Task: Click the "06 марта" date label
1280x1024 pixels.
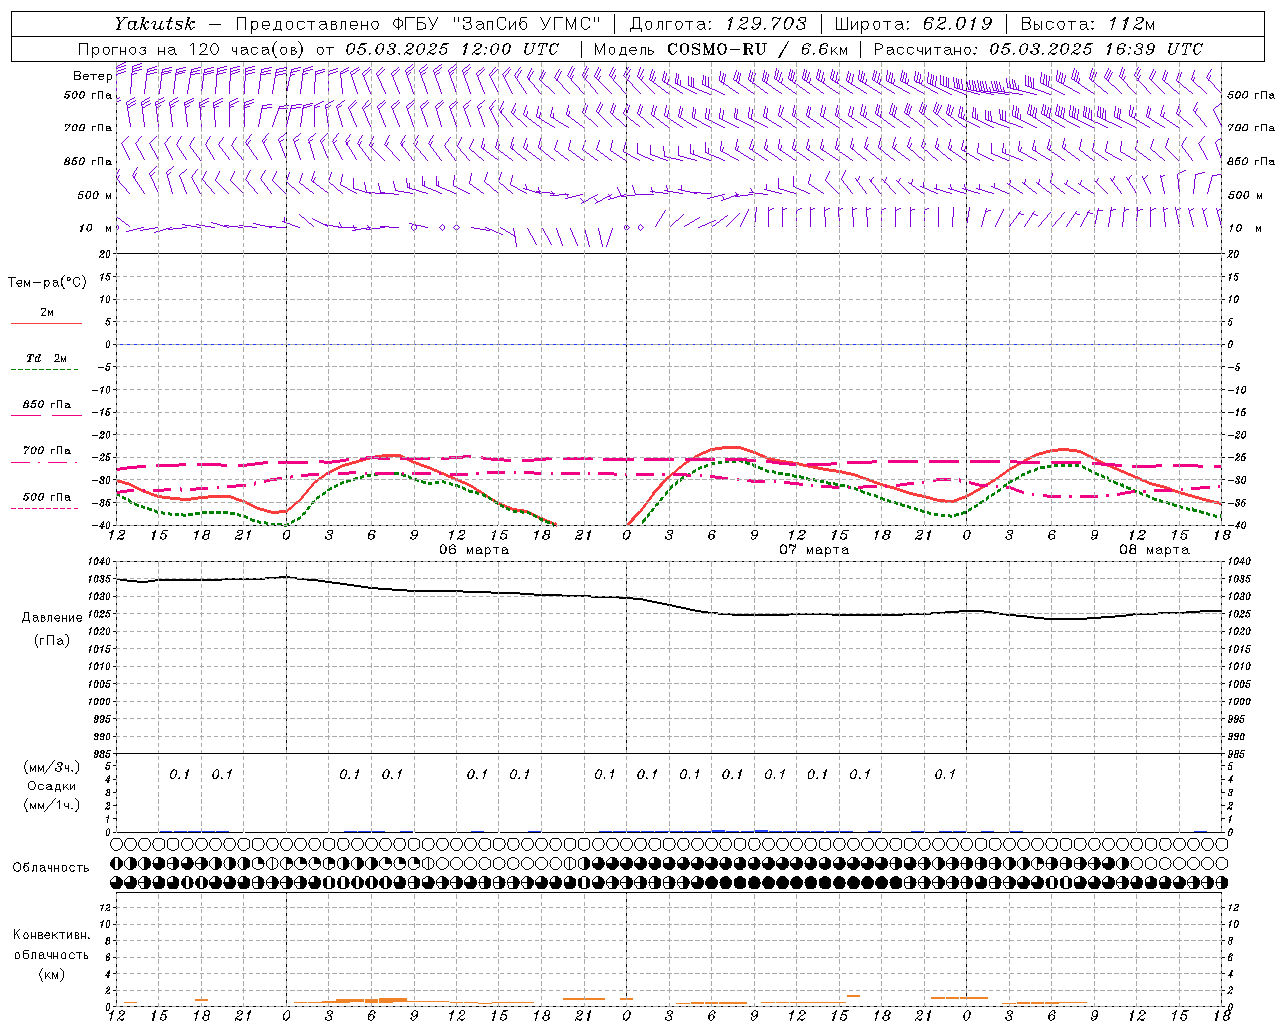Action: pyautogui.click(x=474, y=550)
